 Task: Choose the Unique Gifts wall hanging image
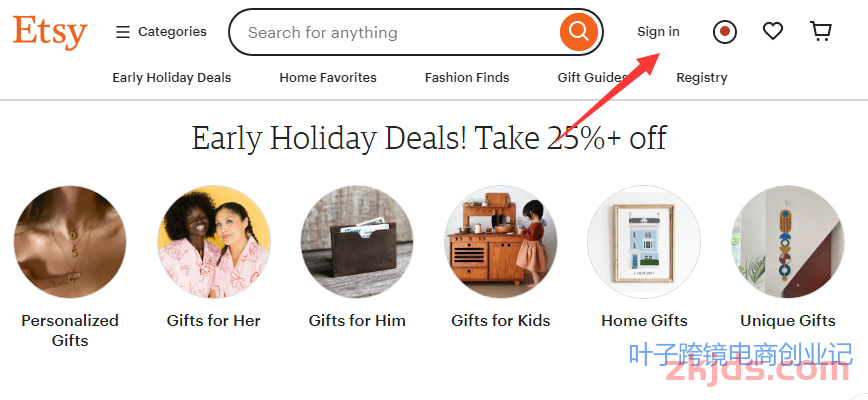pos(788,242)
